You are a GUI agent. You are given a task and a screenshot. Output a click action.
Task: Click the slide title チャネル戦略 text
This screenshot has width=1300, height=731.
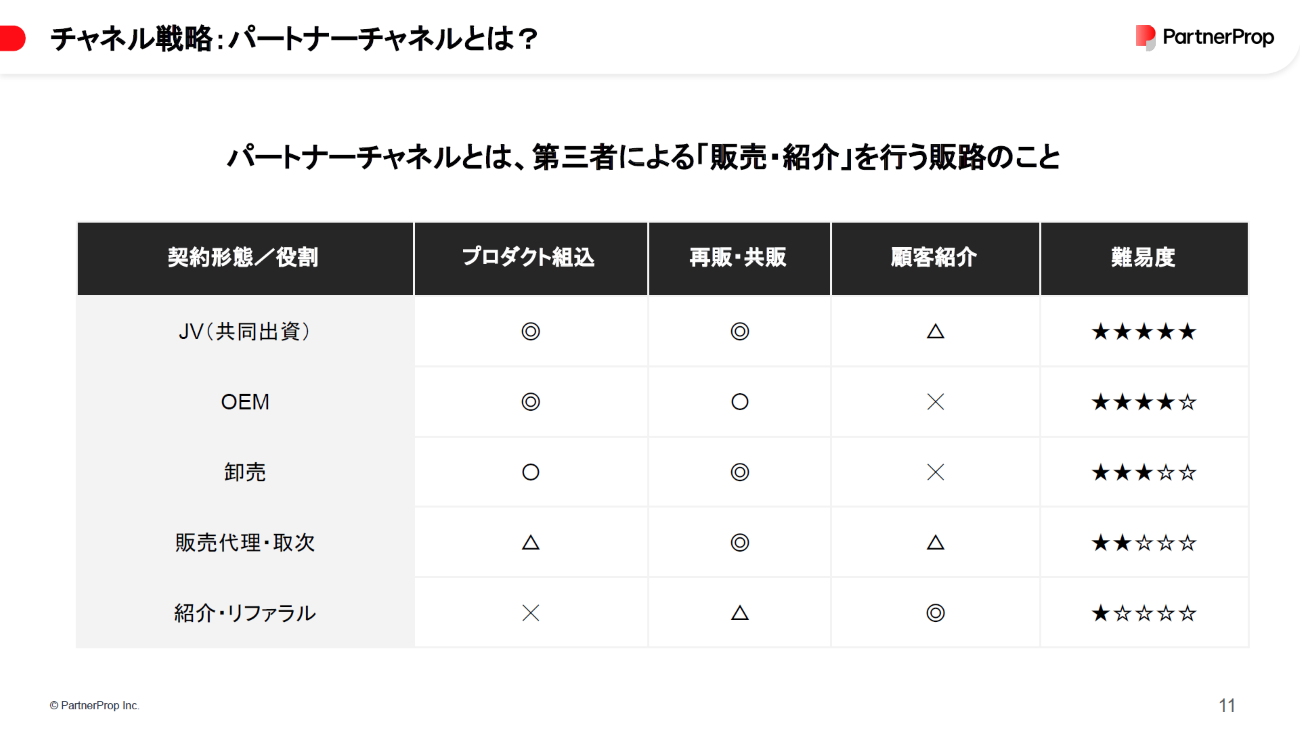(131, 39)
